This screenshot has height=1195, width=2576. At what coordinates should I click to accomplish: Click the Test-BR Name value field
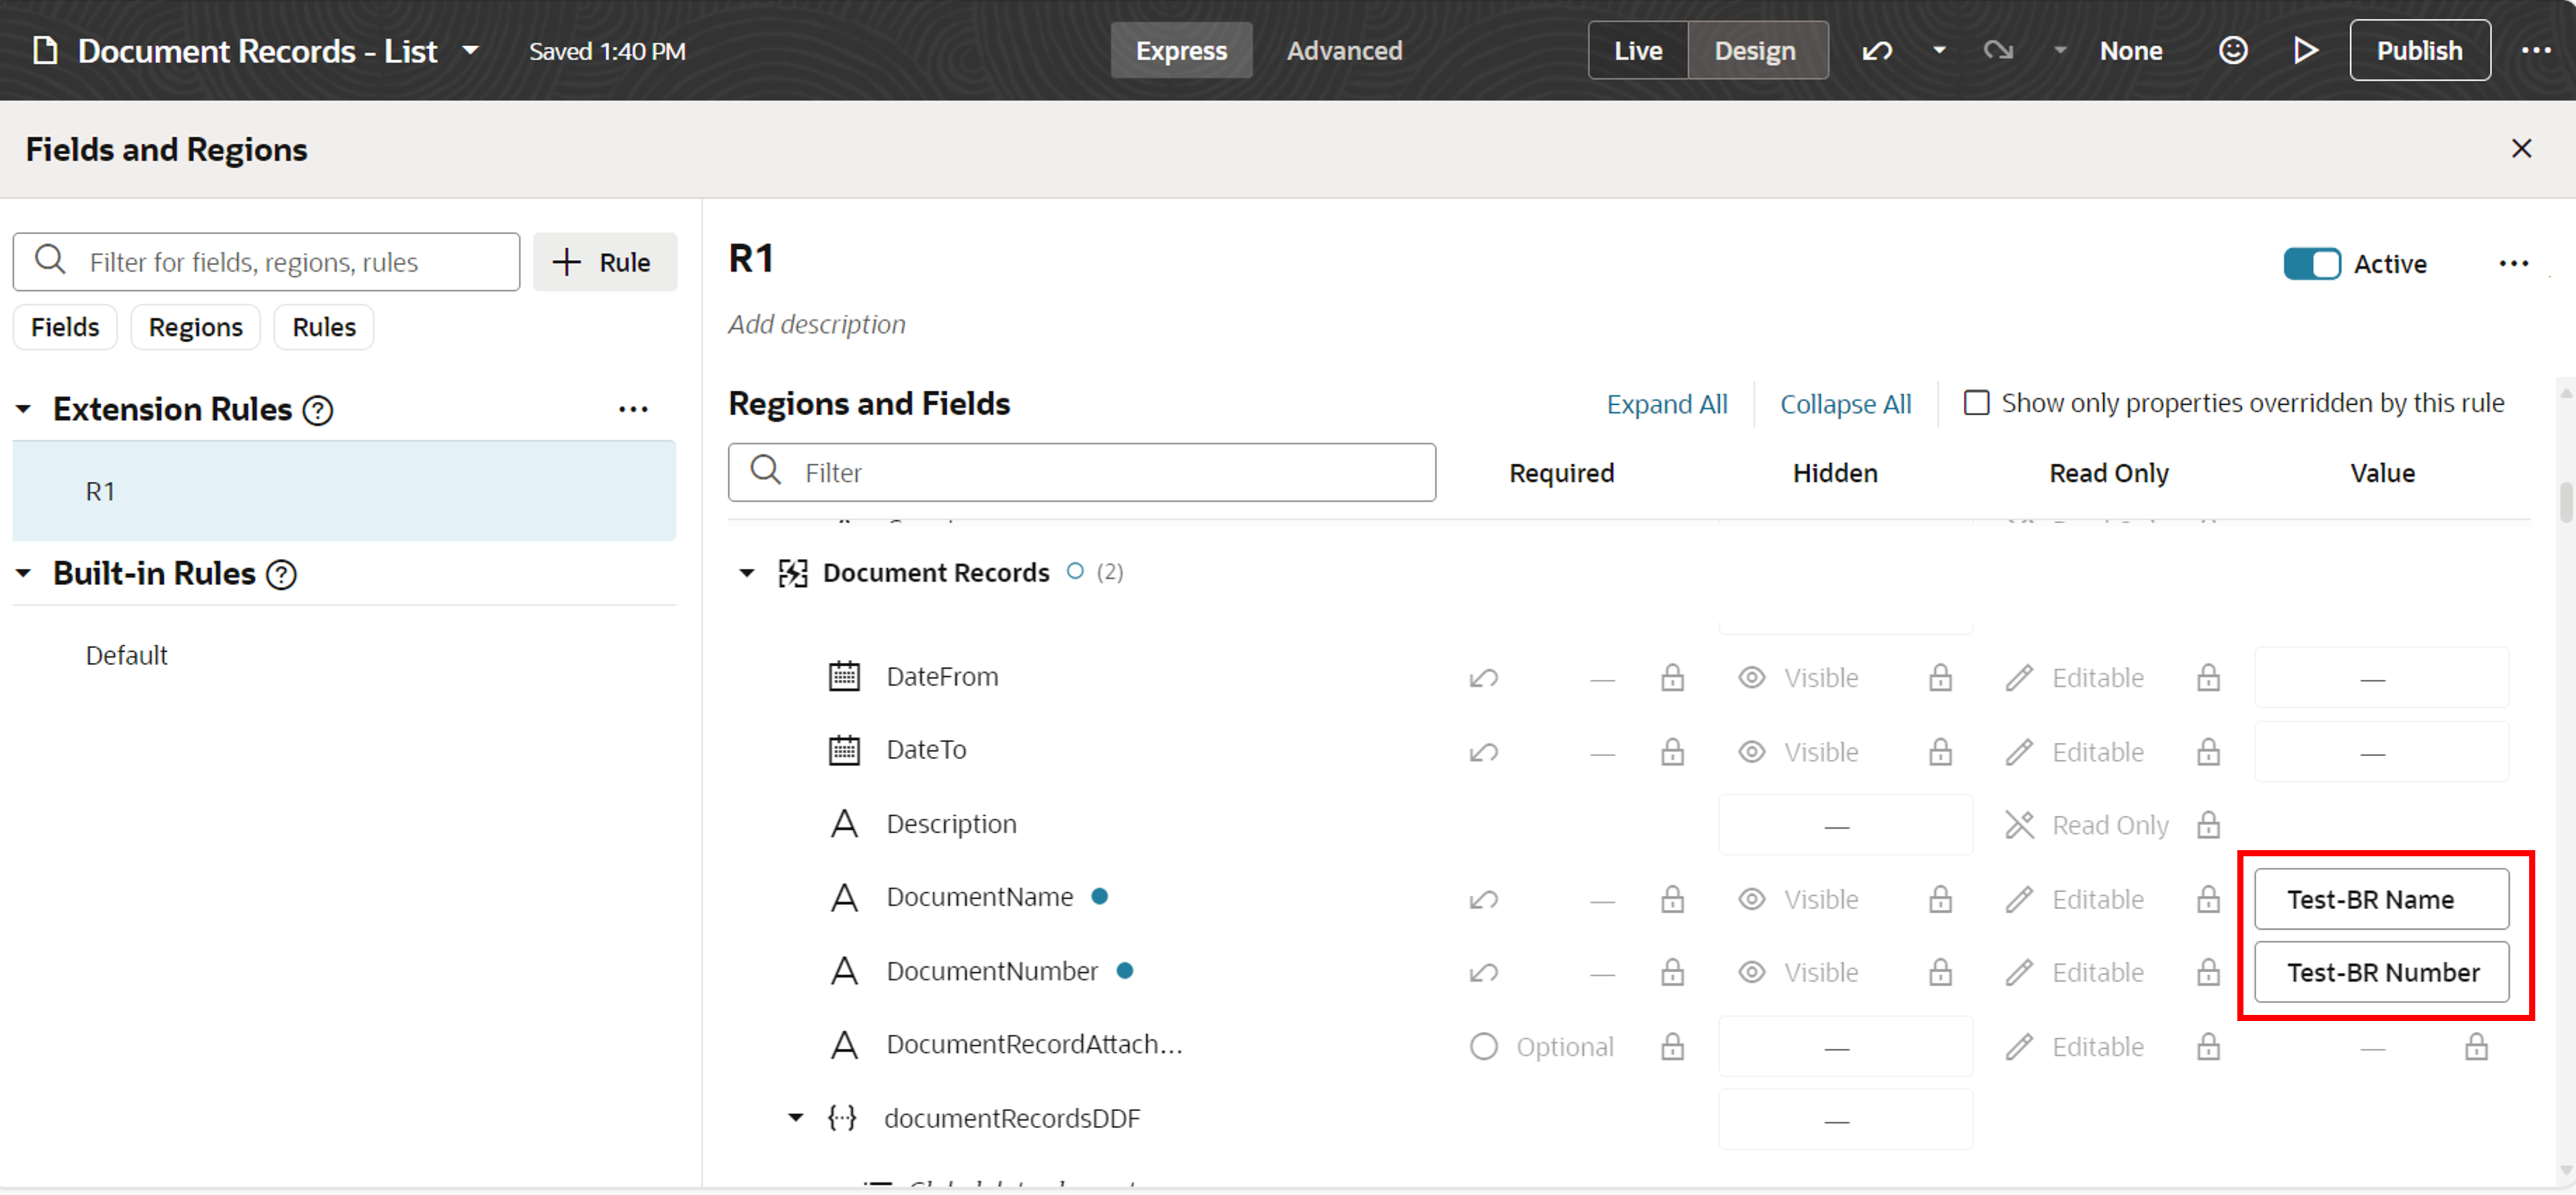(2381, 899)
